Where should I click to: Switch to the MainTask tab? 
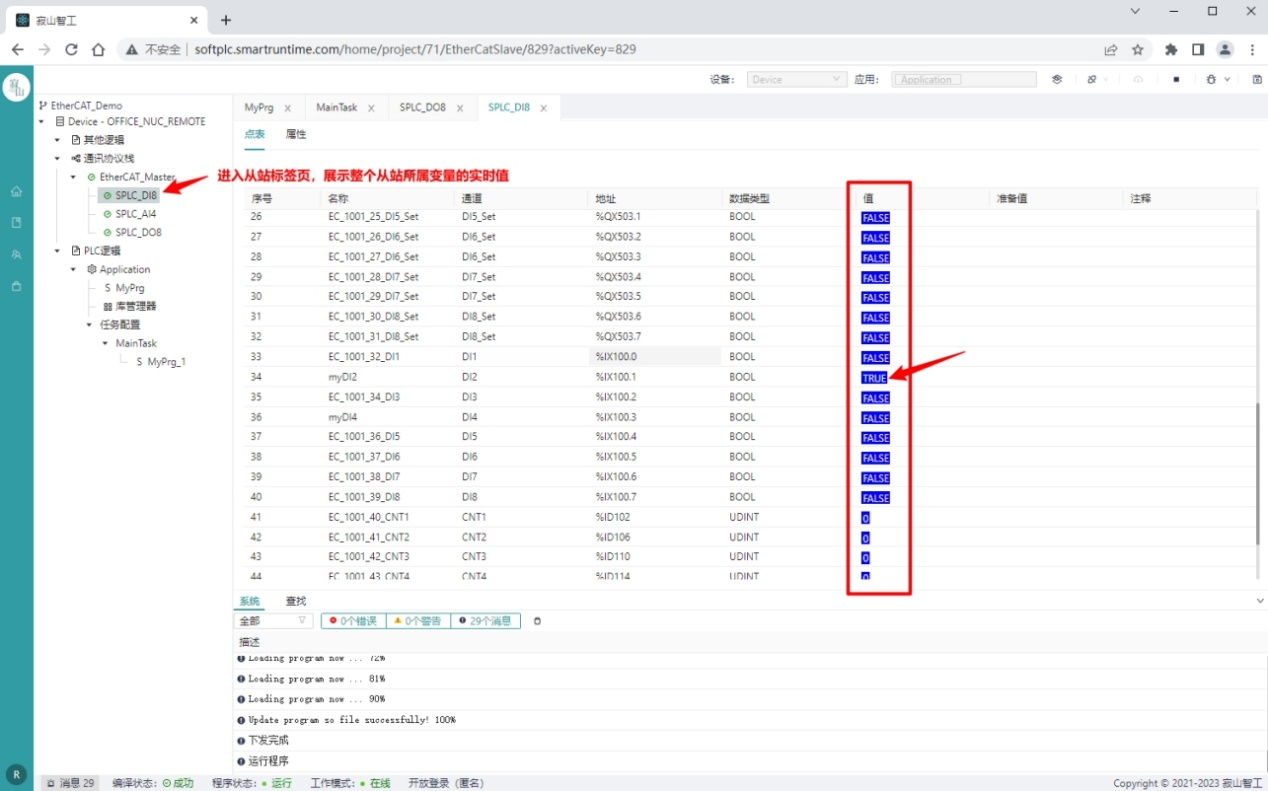337,107
